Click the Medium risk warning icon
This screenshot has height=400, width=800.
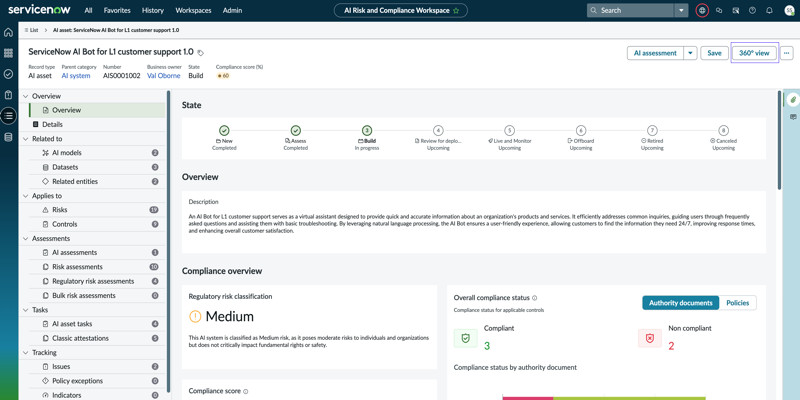[x=195, y=316]
